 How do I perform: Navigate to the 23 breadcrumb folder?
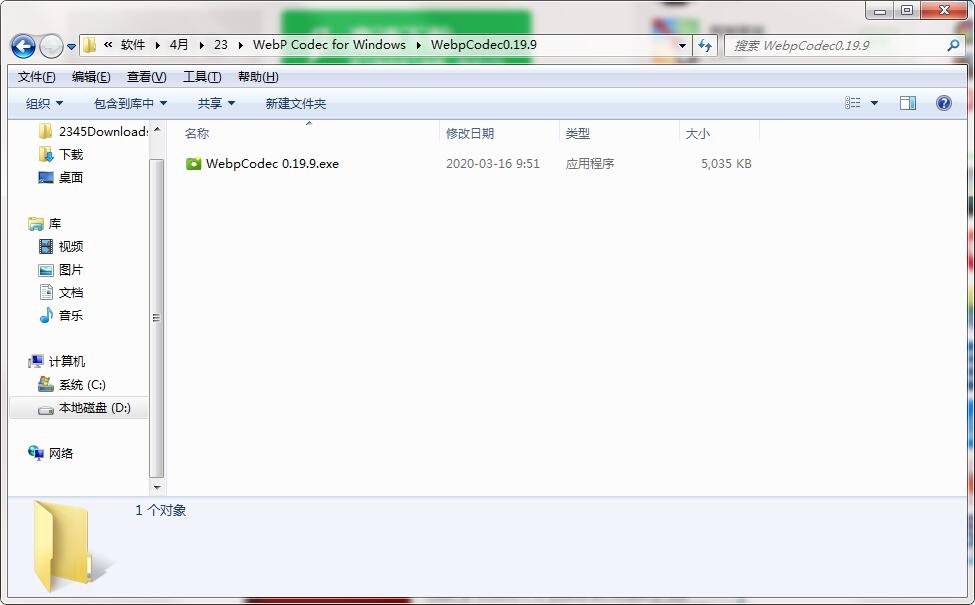pyautogui.click(x=221, y=45)
